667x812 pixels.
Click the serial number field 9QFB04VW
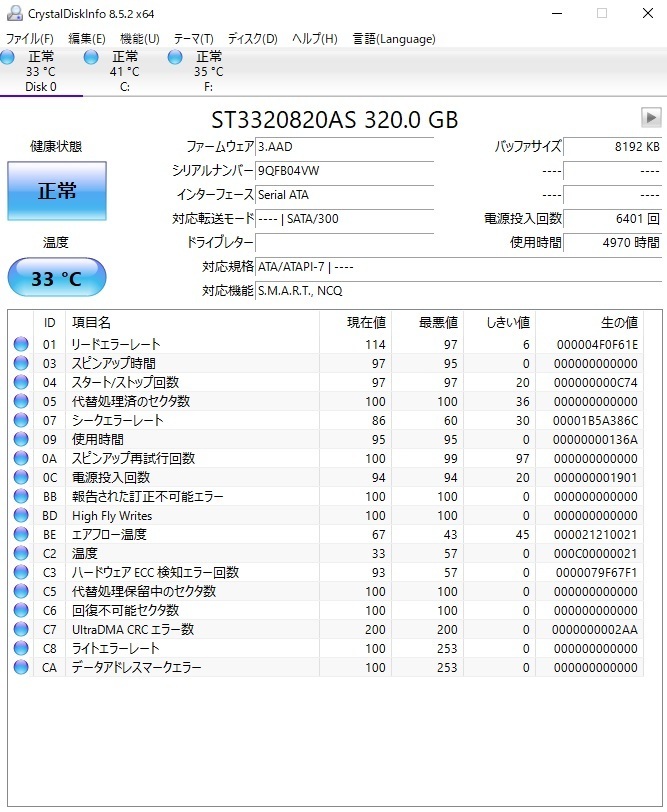[x=344, y=170]
